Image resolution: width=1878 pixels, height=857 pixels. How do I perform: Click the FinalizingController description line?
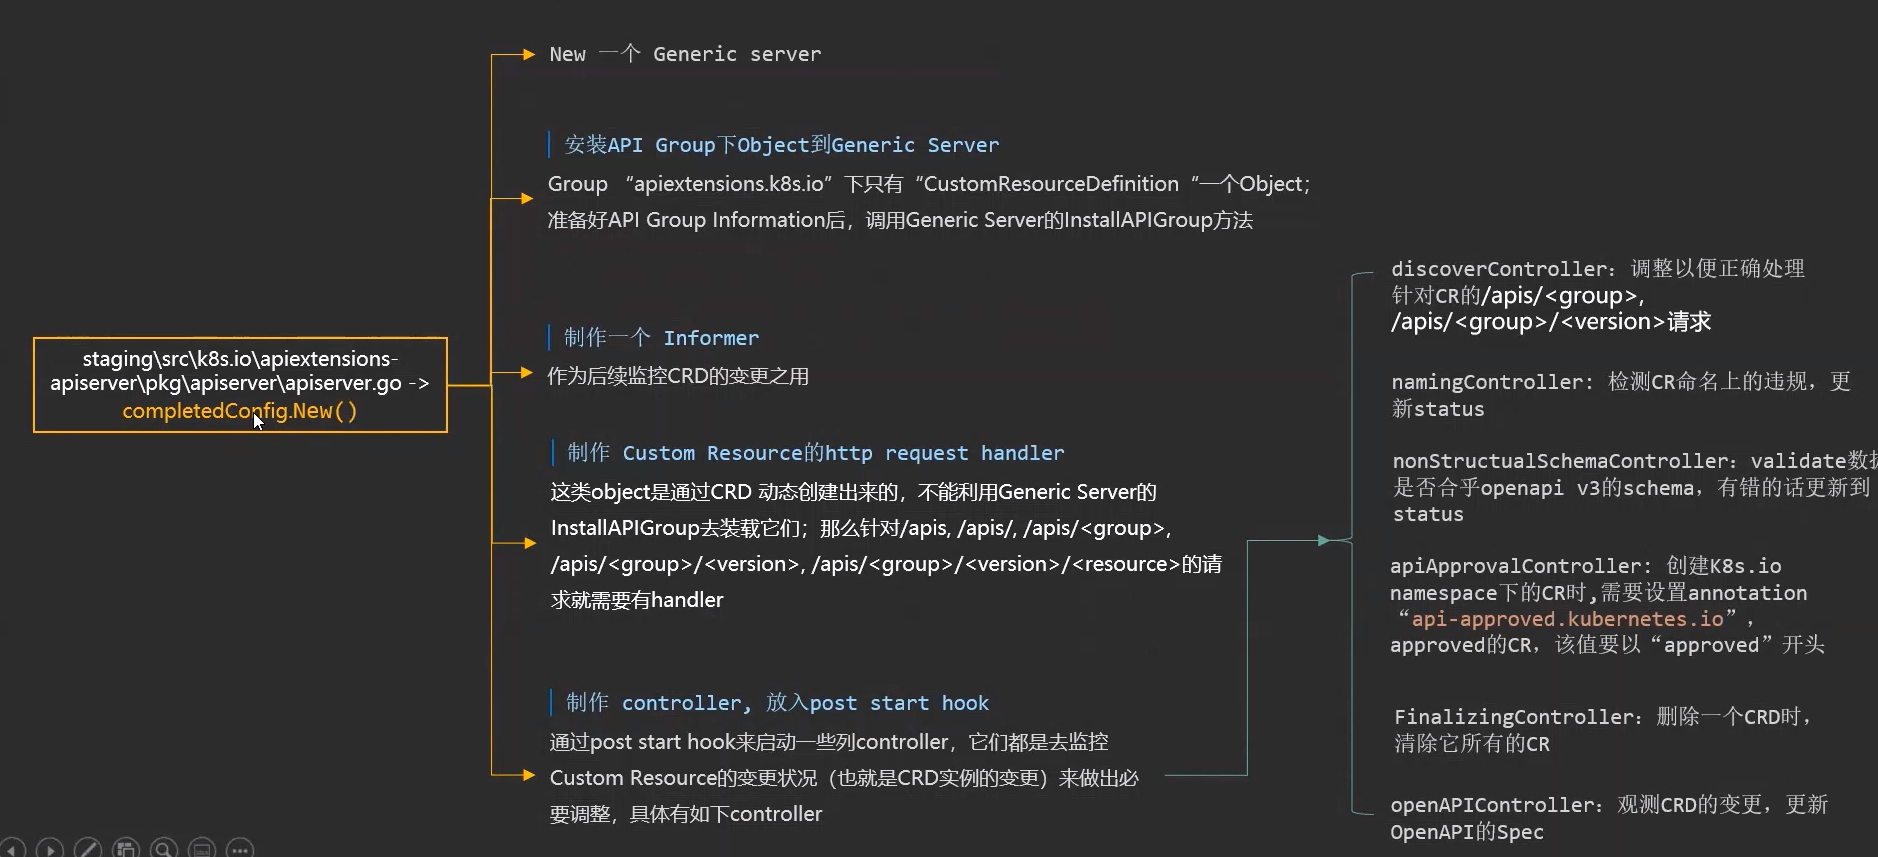point(1603,717)
